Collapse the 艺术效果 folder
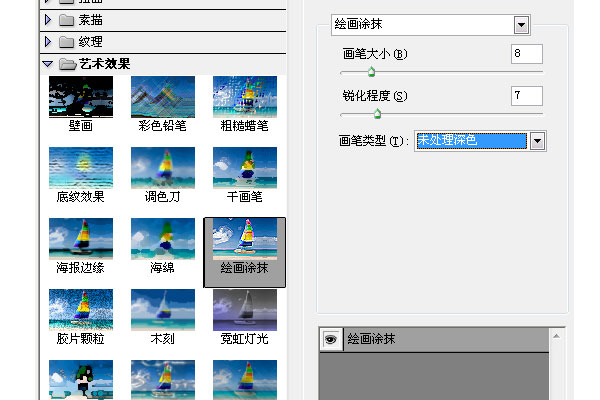Viewport: 600px width, 400px height. pos(48,64)
